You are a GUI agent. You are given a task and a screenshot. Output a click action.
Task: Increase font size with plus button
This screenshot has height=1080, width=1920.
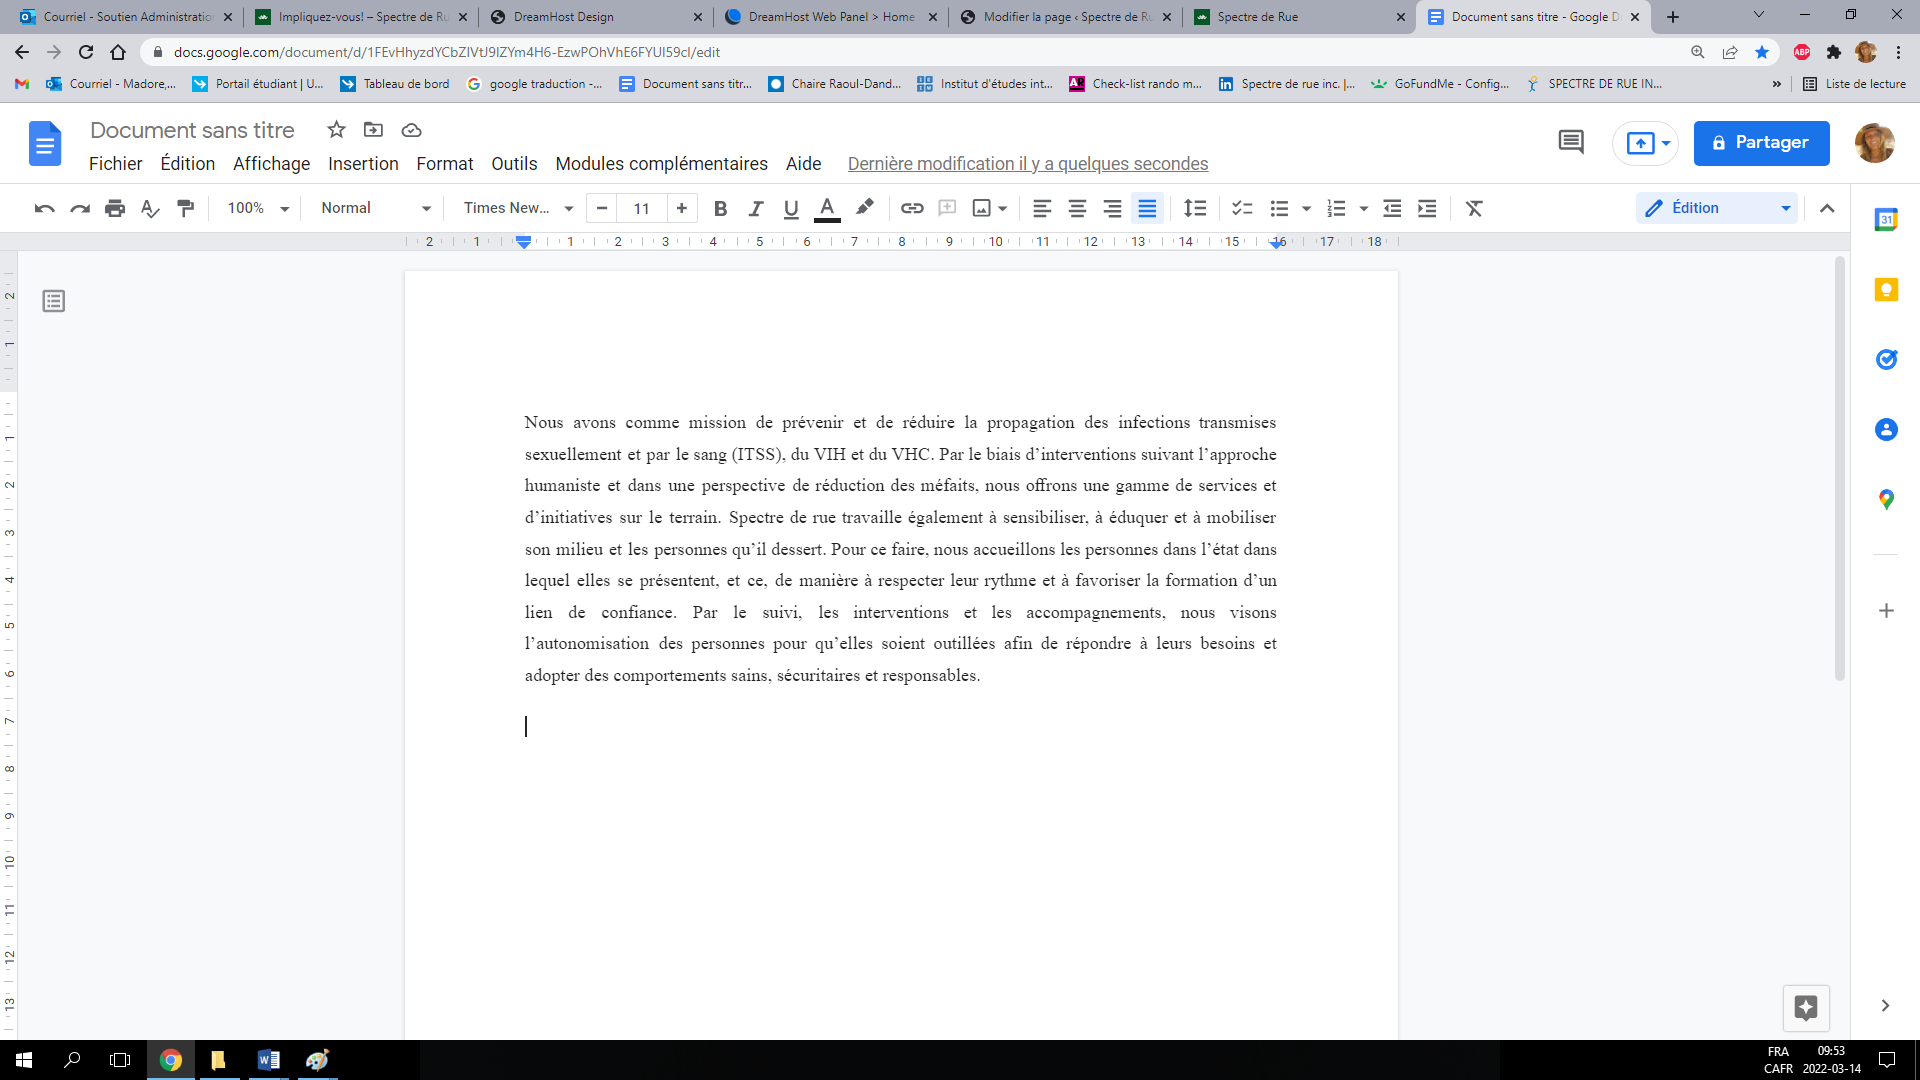(x=682, y=208)
